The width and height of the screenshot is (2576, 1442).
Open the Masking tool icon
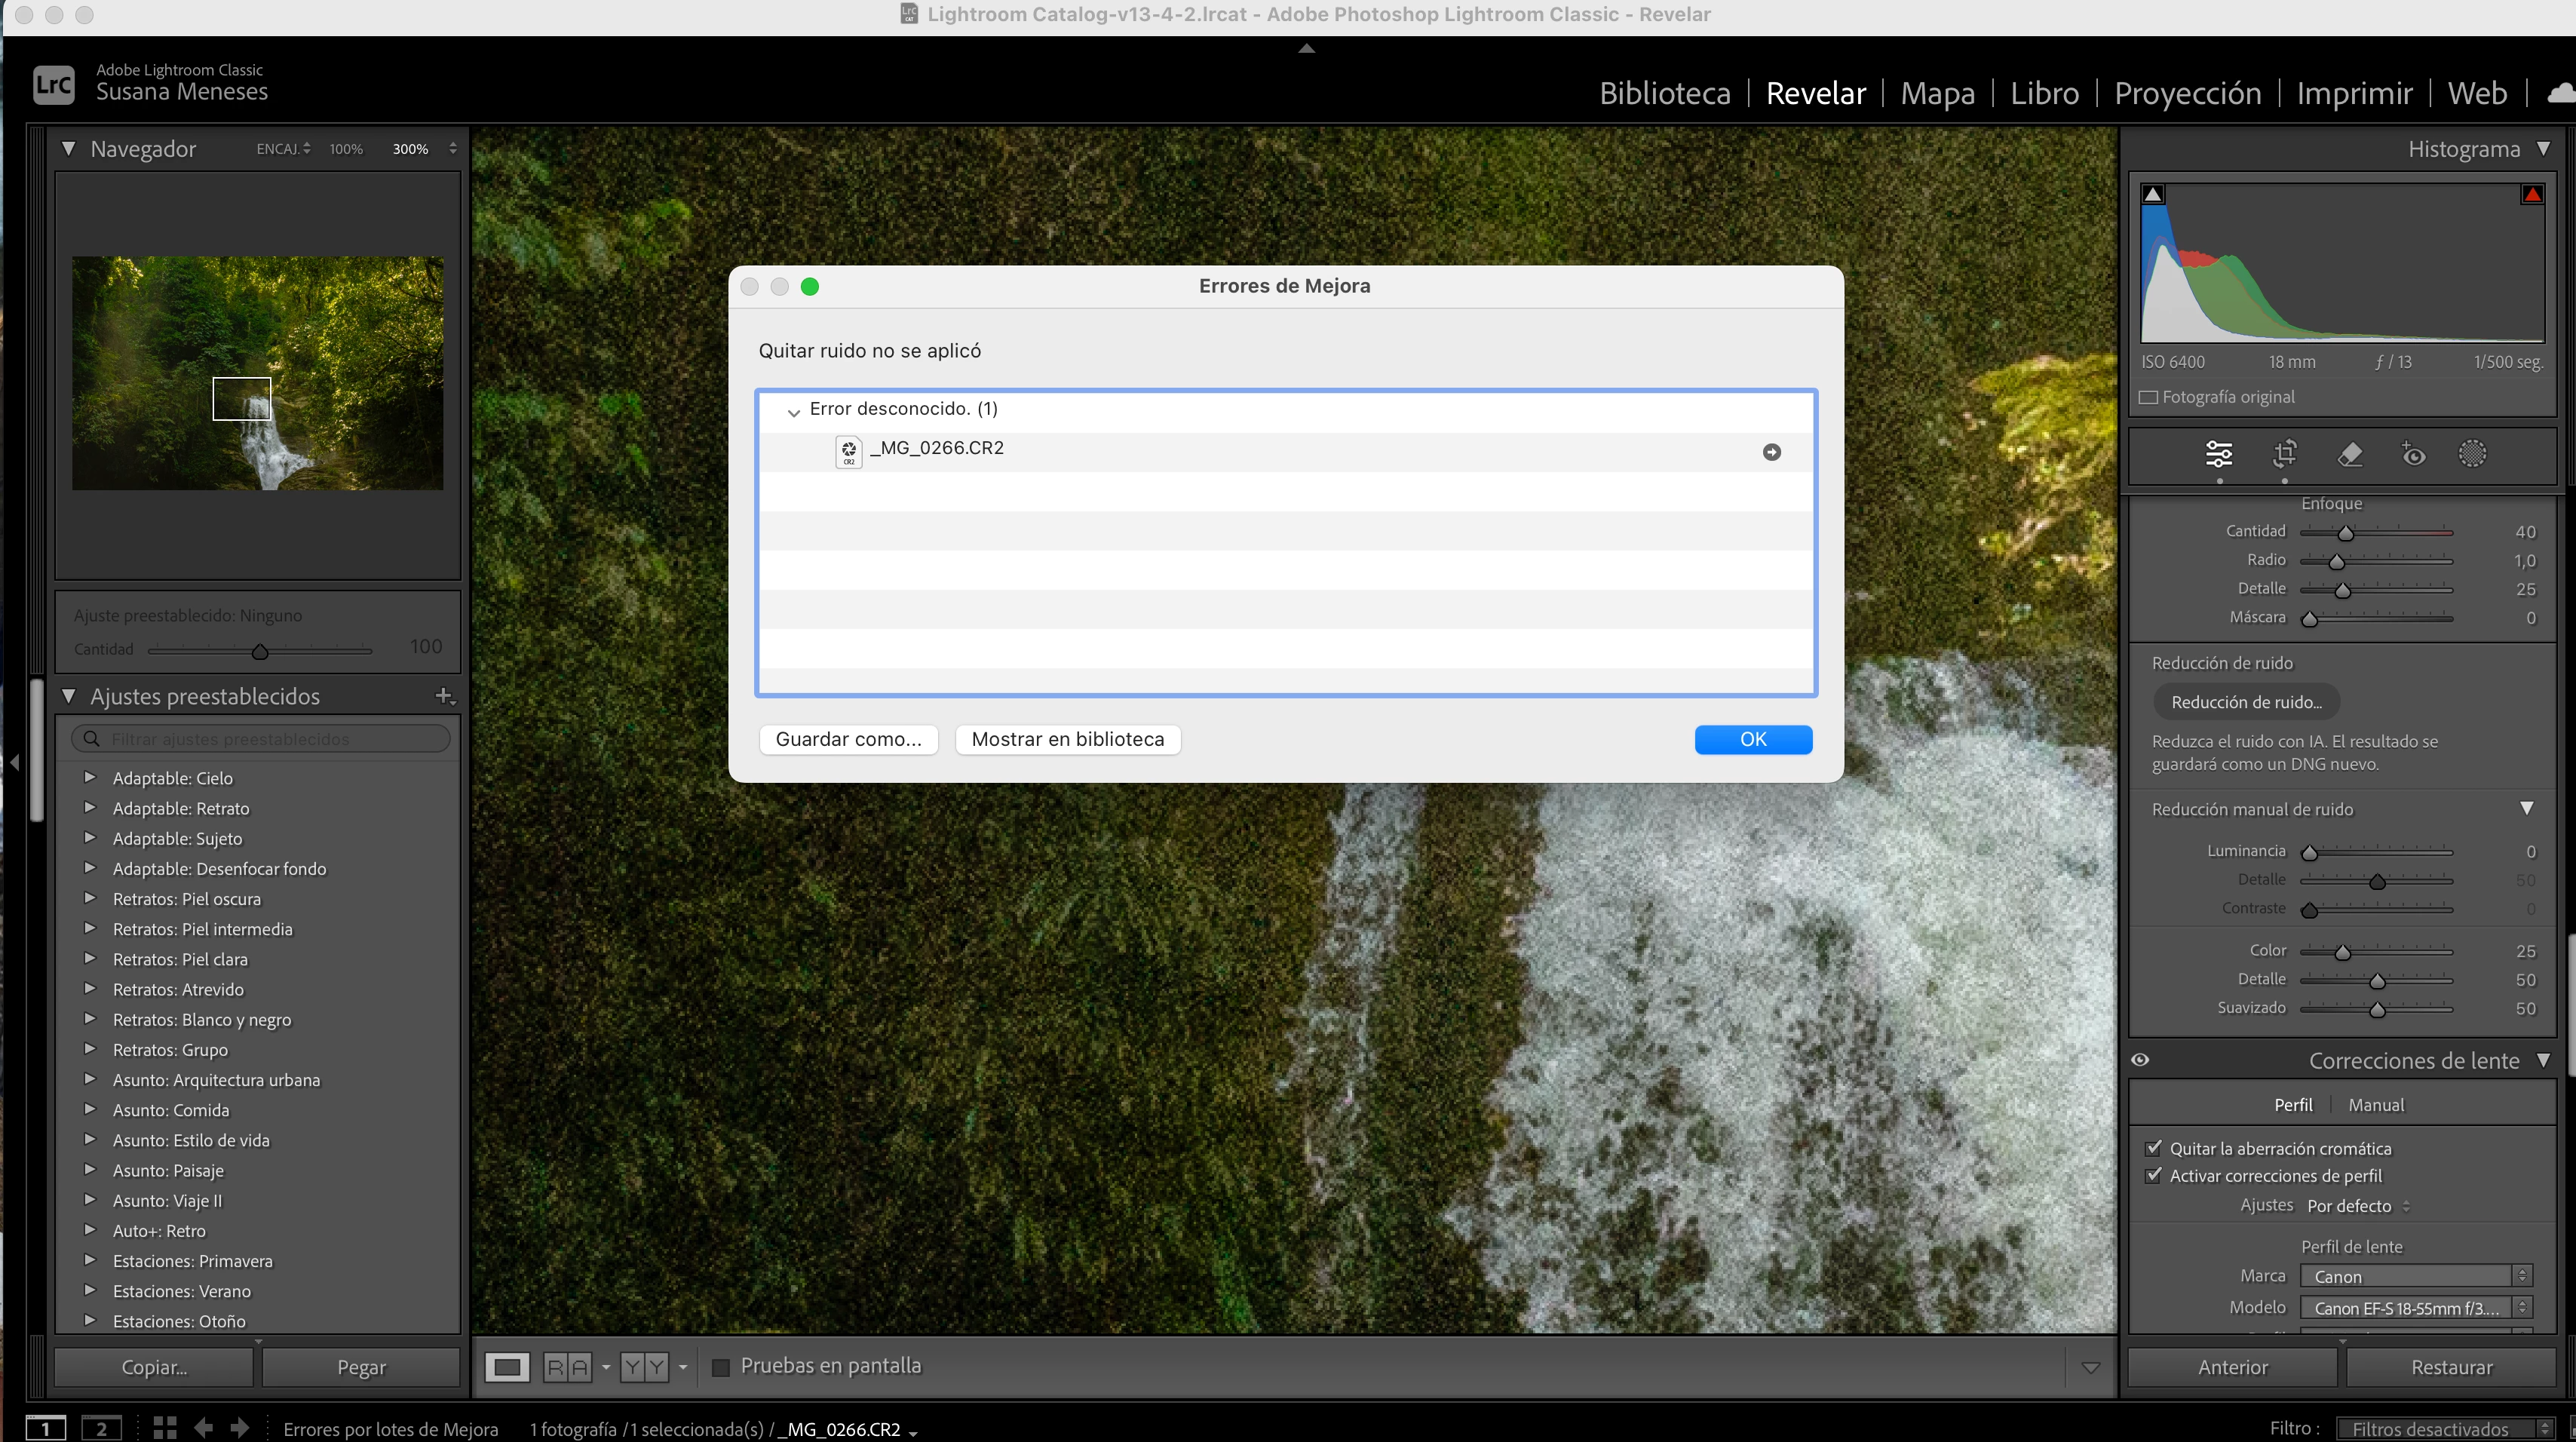tap(2472, 454)
